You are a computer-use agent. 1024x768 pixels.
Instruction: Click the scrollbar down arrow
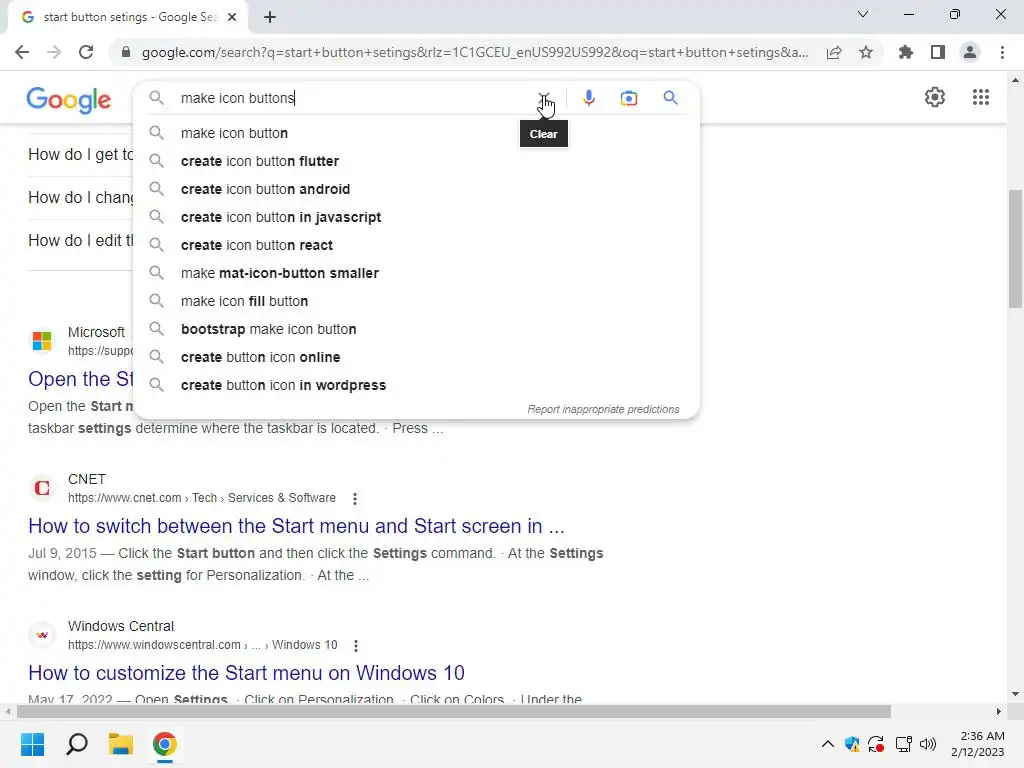click(1014, 694)
